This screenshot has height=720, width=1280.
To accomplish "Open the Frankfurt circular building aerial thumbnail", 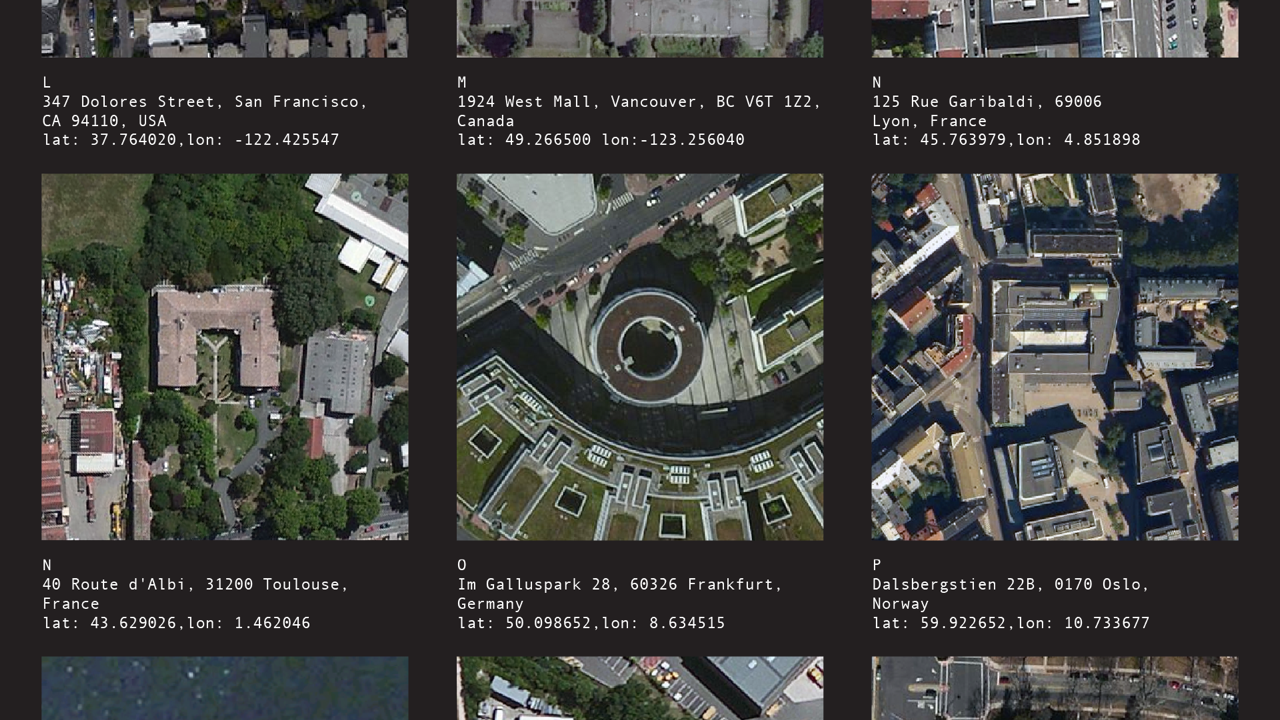I will tap(640, 357).
